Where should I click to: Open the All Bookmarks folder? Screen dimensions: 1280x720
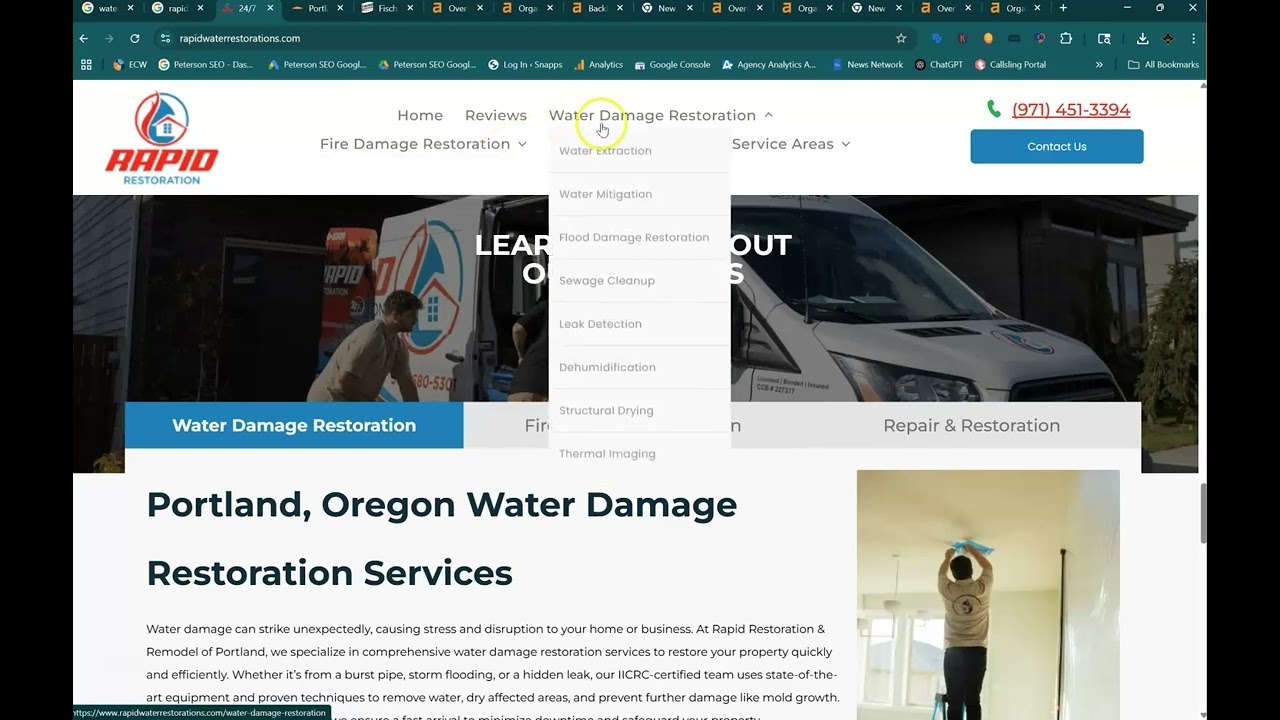tap(1163, 64)
